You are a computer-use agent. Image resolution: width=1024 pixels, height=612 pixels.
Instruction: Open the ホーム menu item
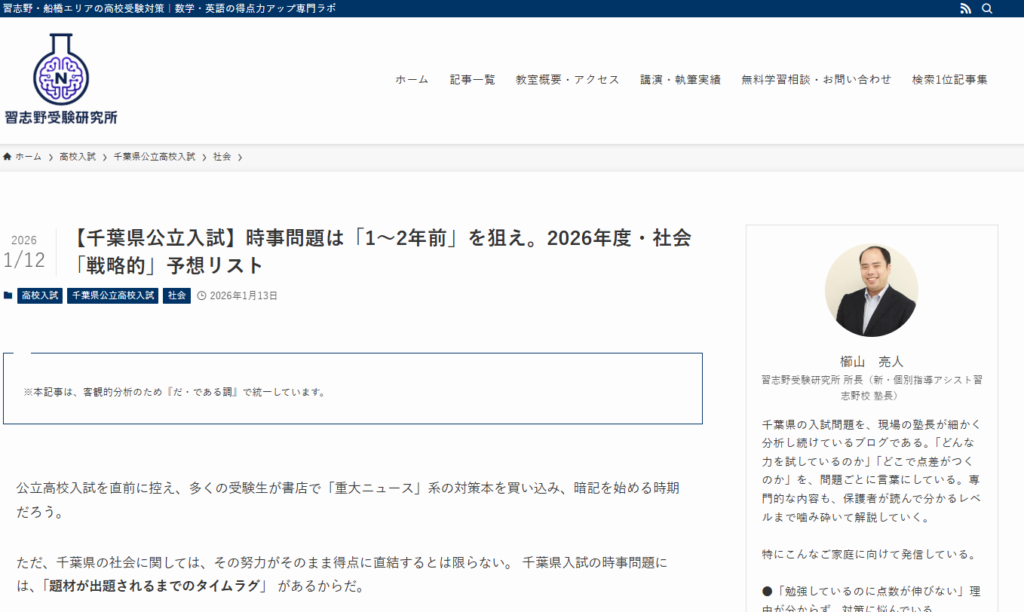(x=411, y=80)
